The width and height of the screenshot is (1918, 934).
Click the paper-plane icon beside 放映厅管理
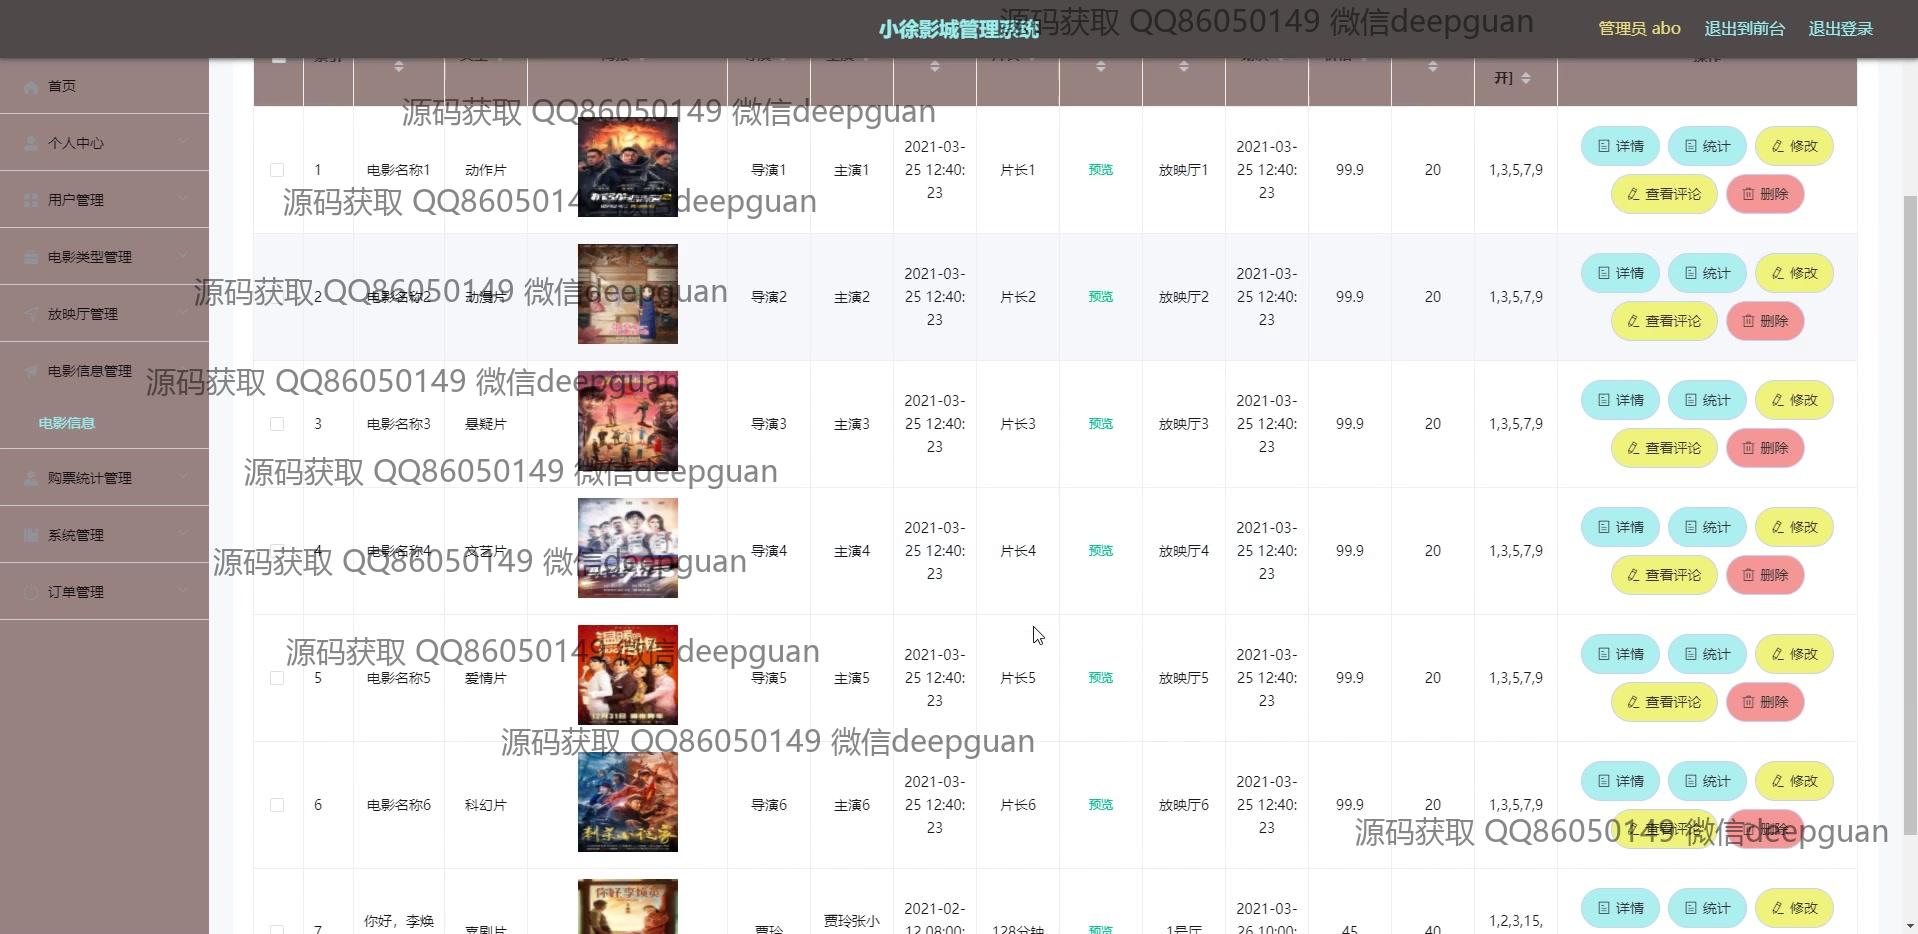pos(31,314)
